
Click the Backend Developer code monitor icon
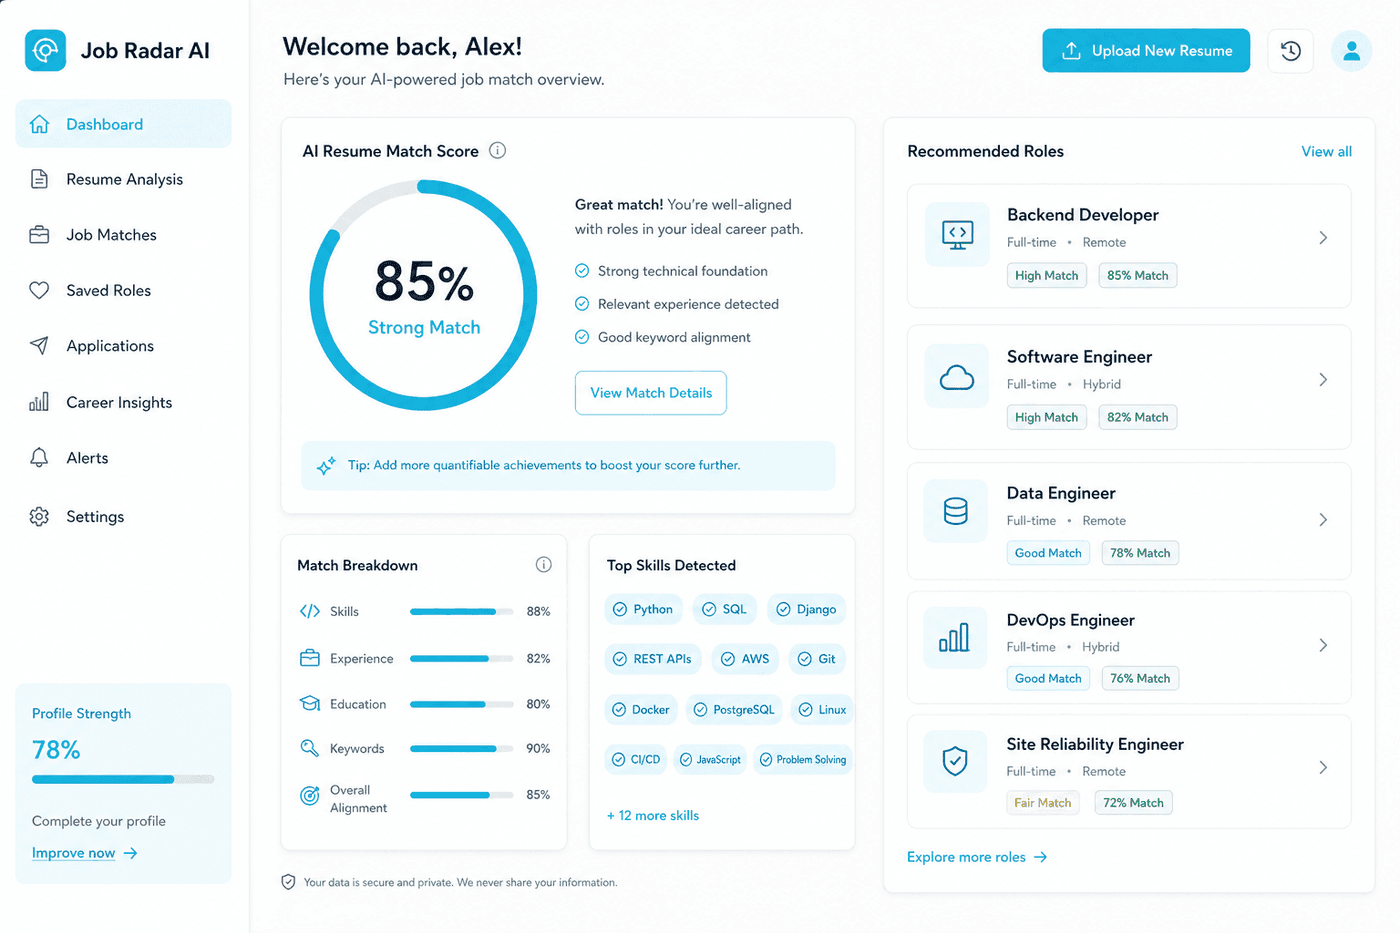pyautogui.click(x=957, y=235)
